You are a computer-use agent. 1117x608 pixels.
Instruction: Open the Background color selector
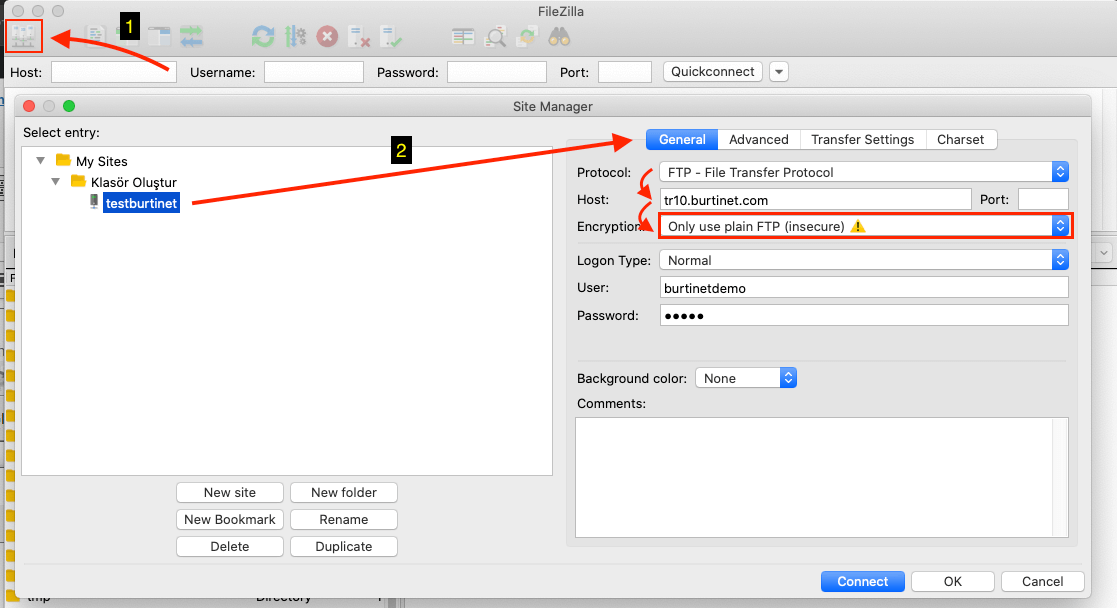pos(746,378)
